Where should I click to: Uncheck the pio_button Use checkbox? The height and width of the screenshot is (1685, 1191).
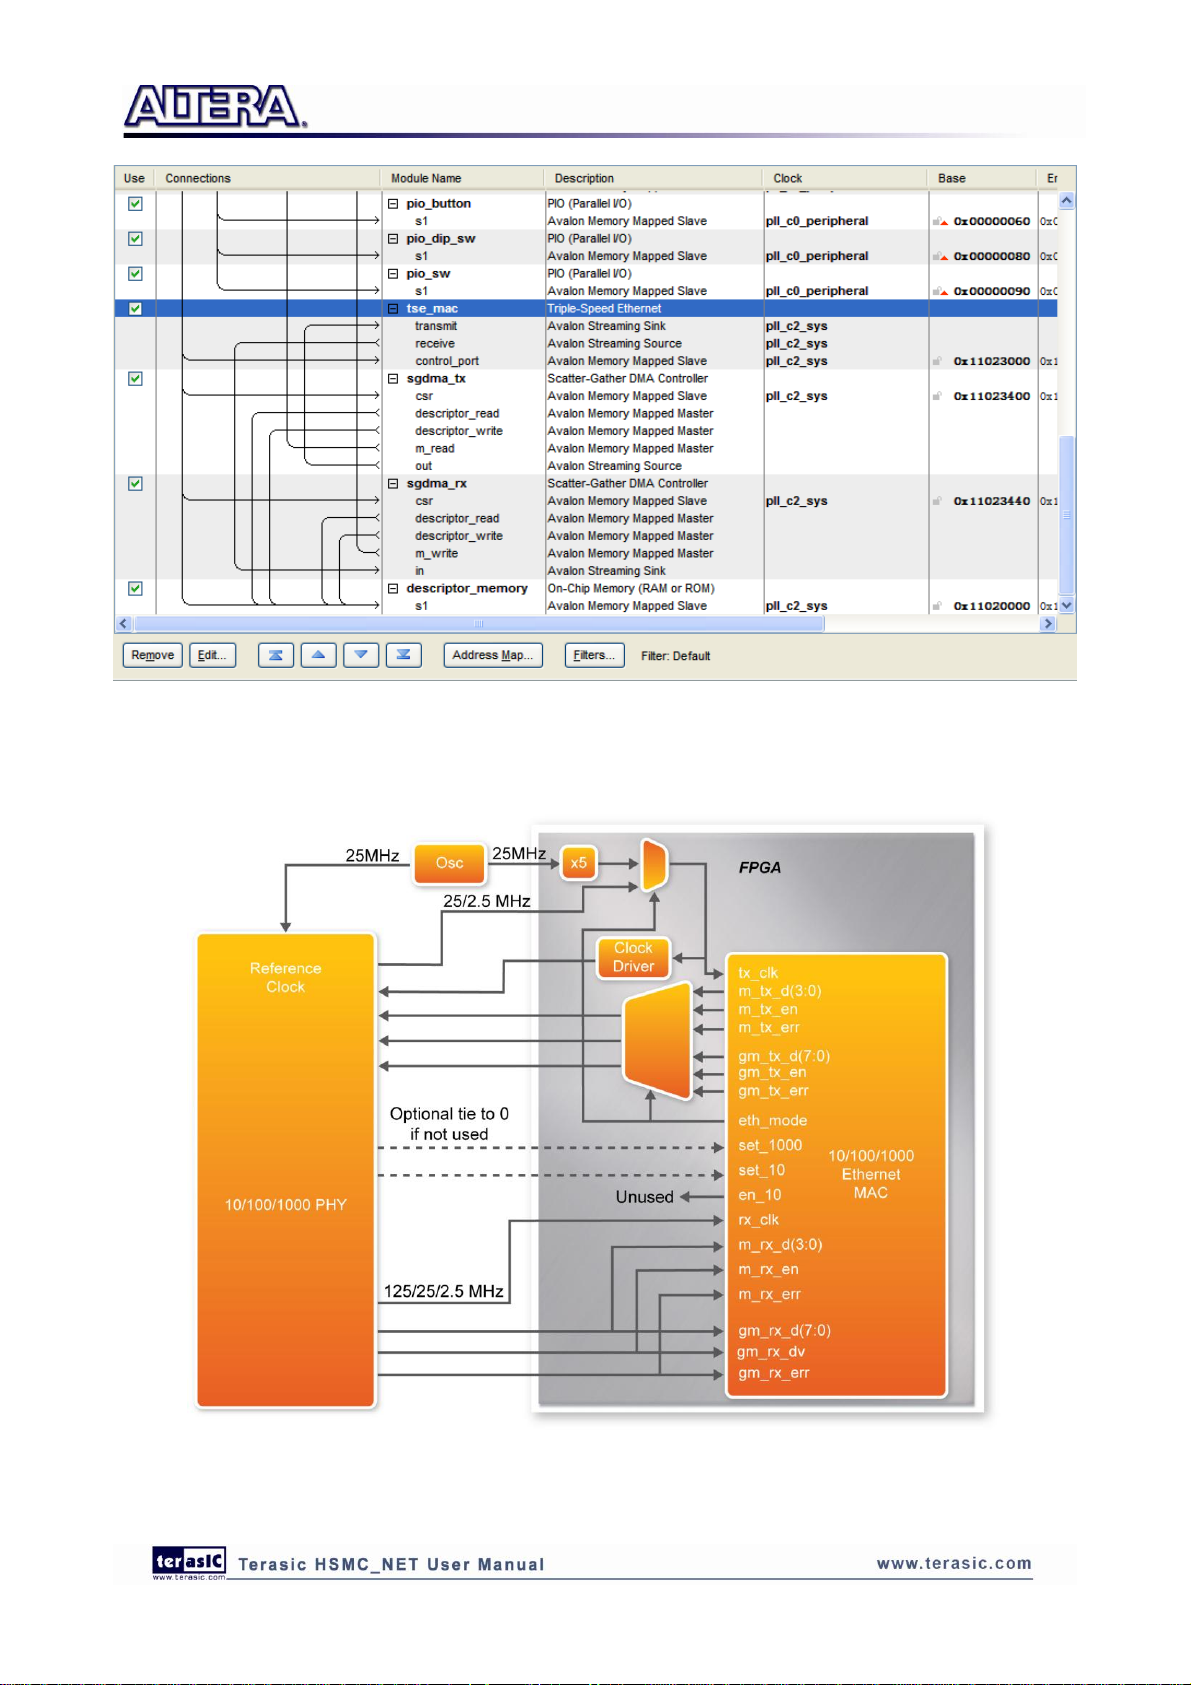click(x=135, y=204)
